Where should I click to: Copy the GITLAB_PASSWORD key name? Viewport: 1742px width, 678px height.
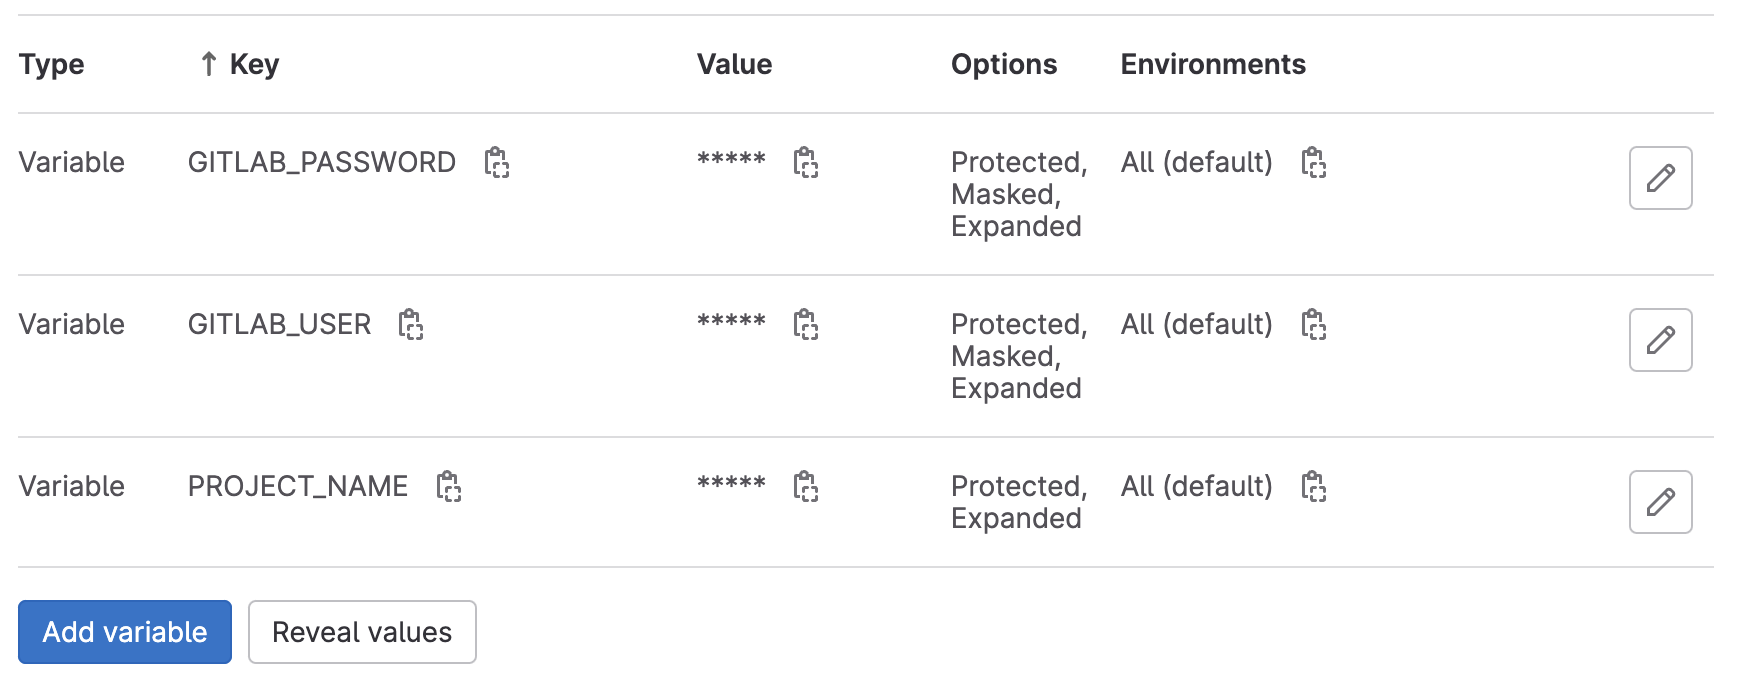click(496, 162)
